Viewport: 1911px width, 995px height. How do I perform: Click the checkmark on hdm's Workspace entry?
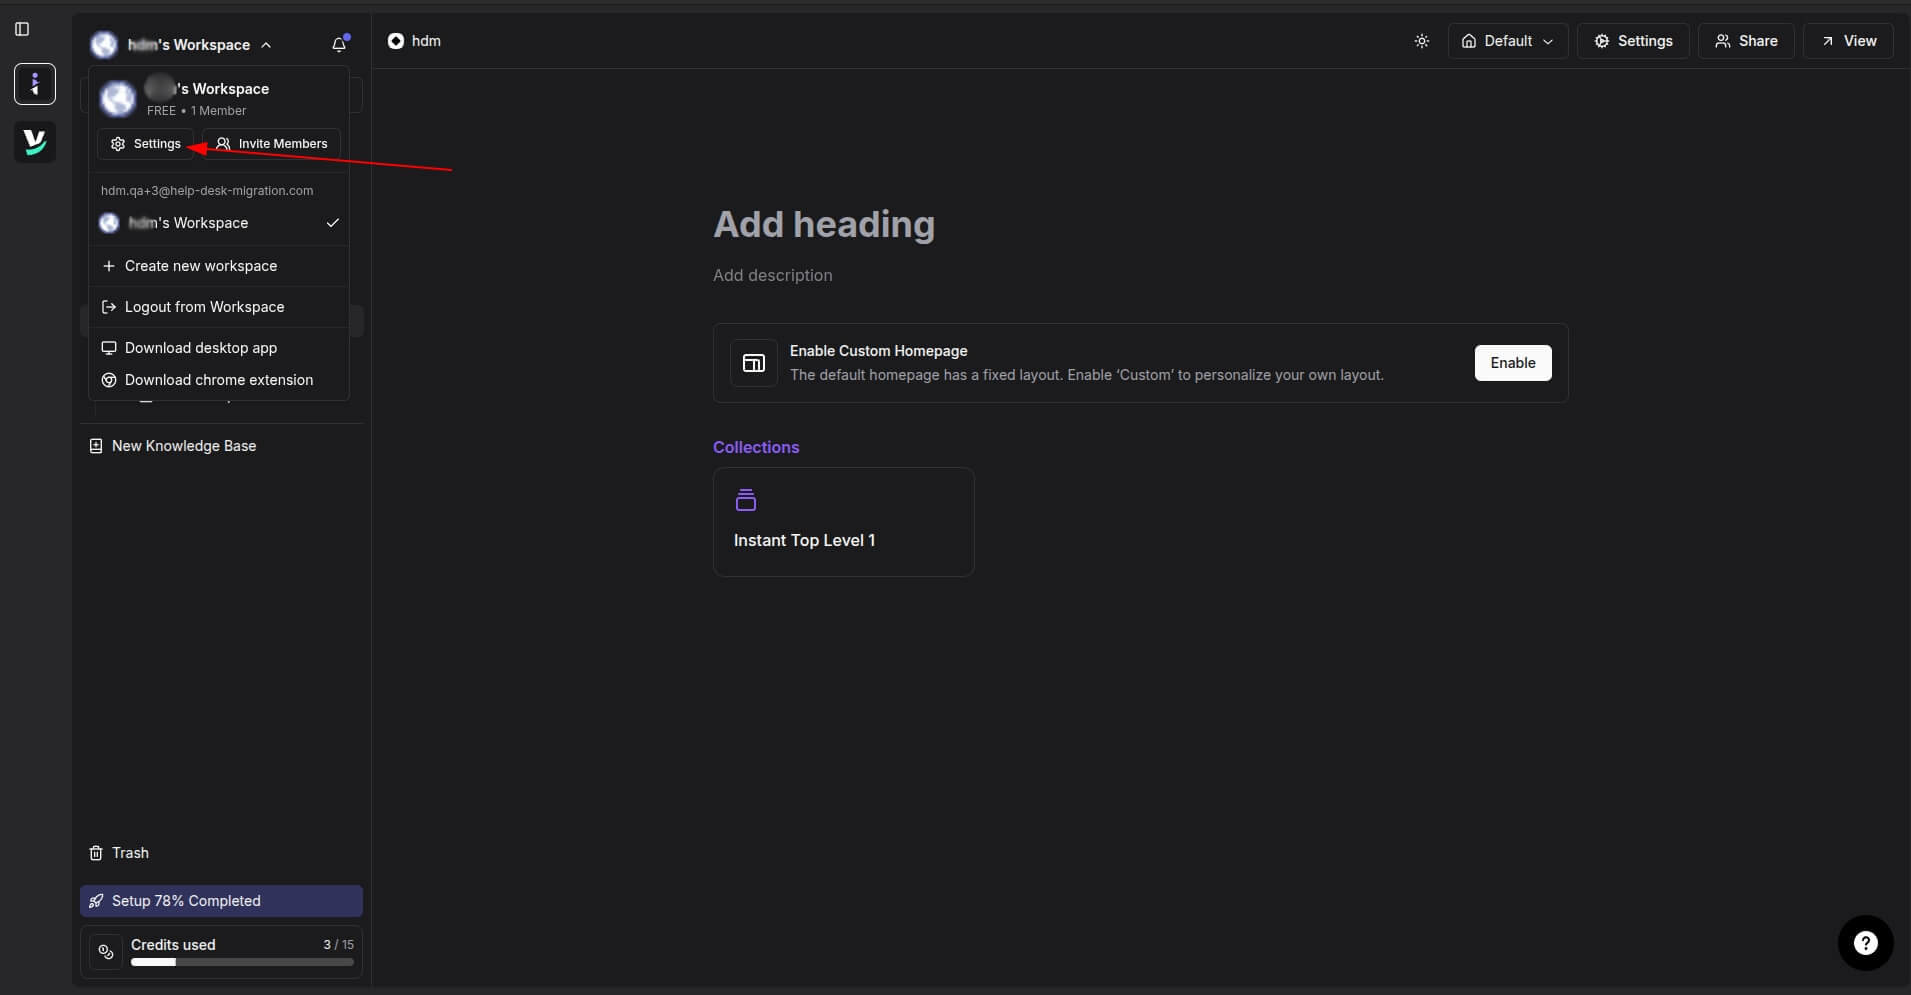click(x=332, y=223)
